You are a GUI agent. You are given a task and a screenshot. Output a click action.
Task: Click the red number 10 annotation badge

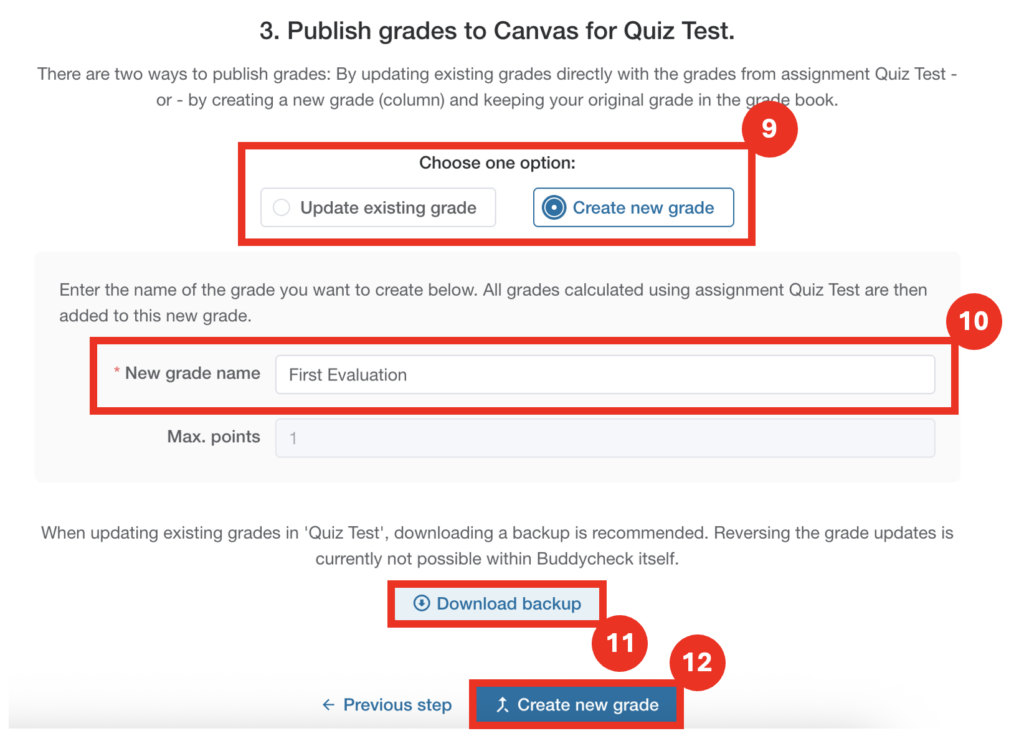click(973, 322)
